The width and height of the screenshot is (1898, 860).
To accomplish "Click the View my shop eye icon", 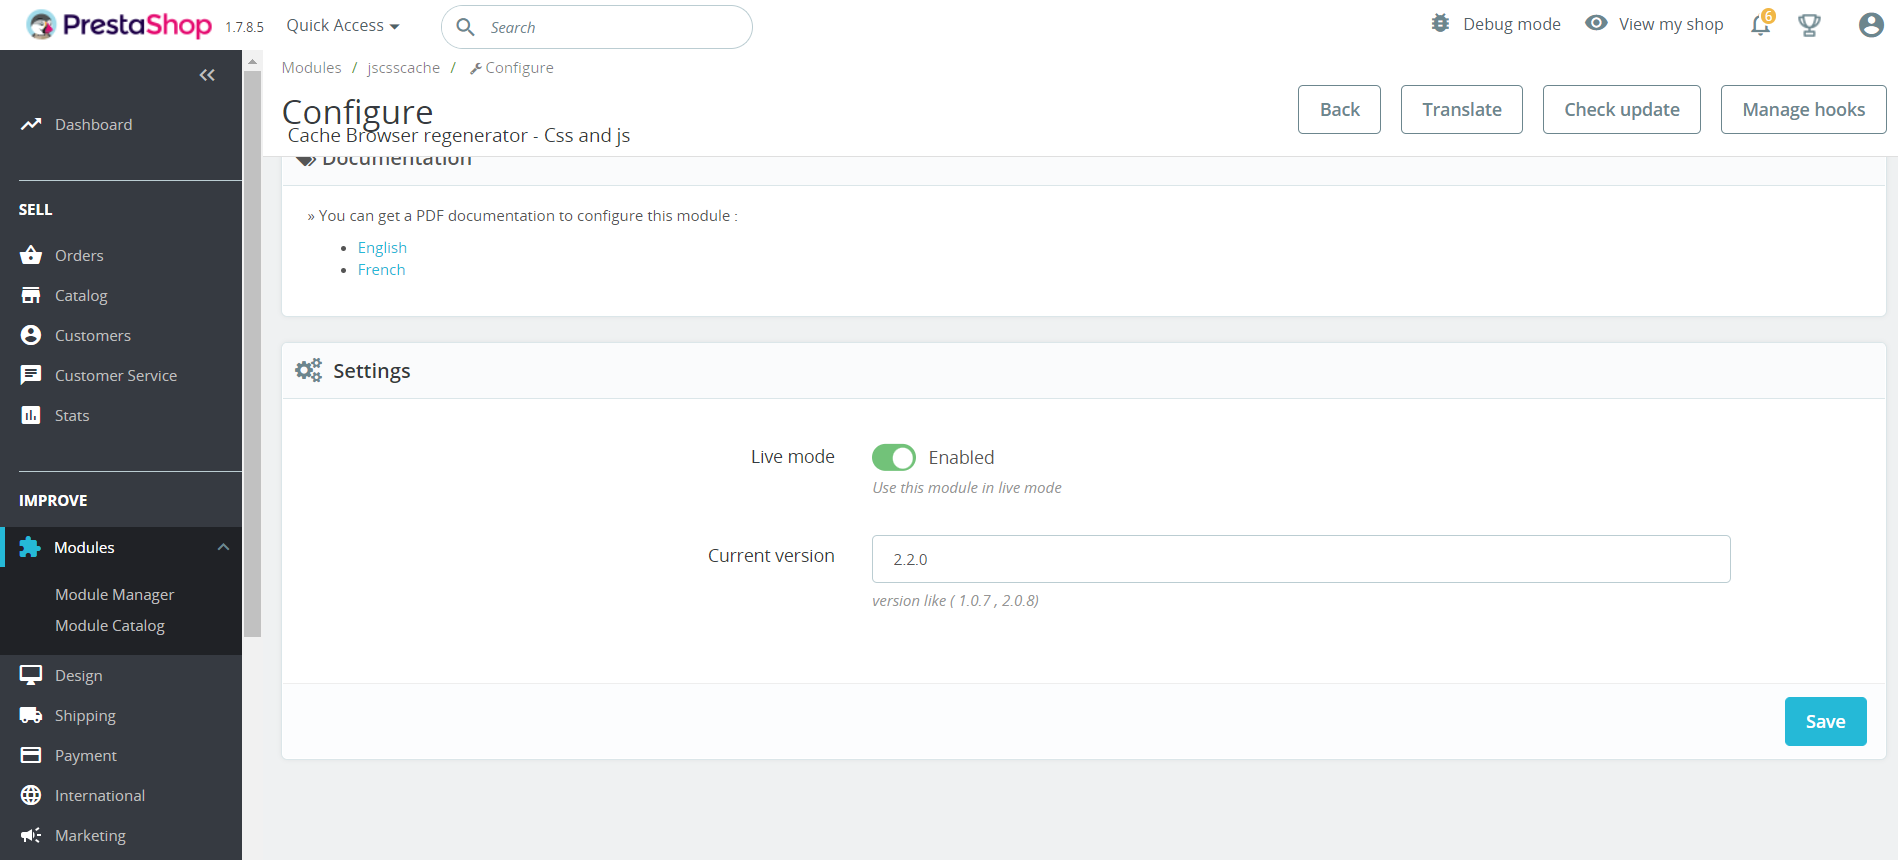I will (1597, 23).
